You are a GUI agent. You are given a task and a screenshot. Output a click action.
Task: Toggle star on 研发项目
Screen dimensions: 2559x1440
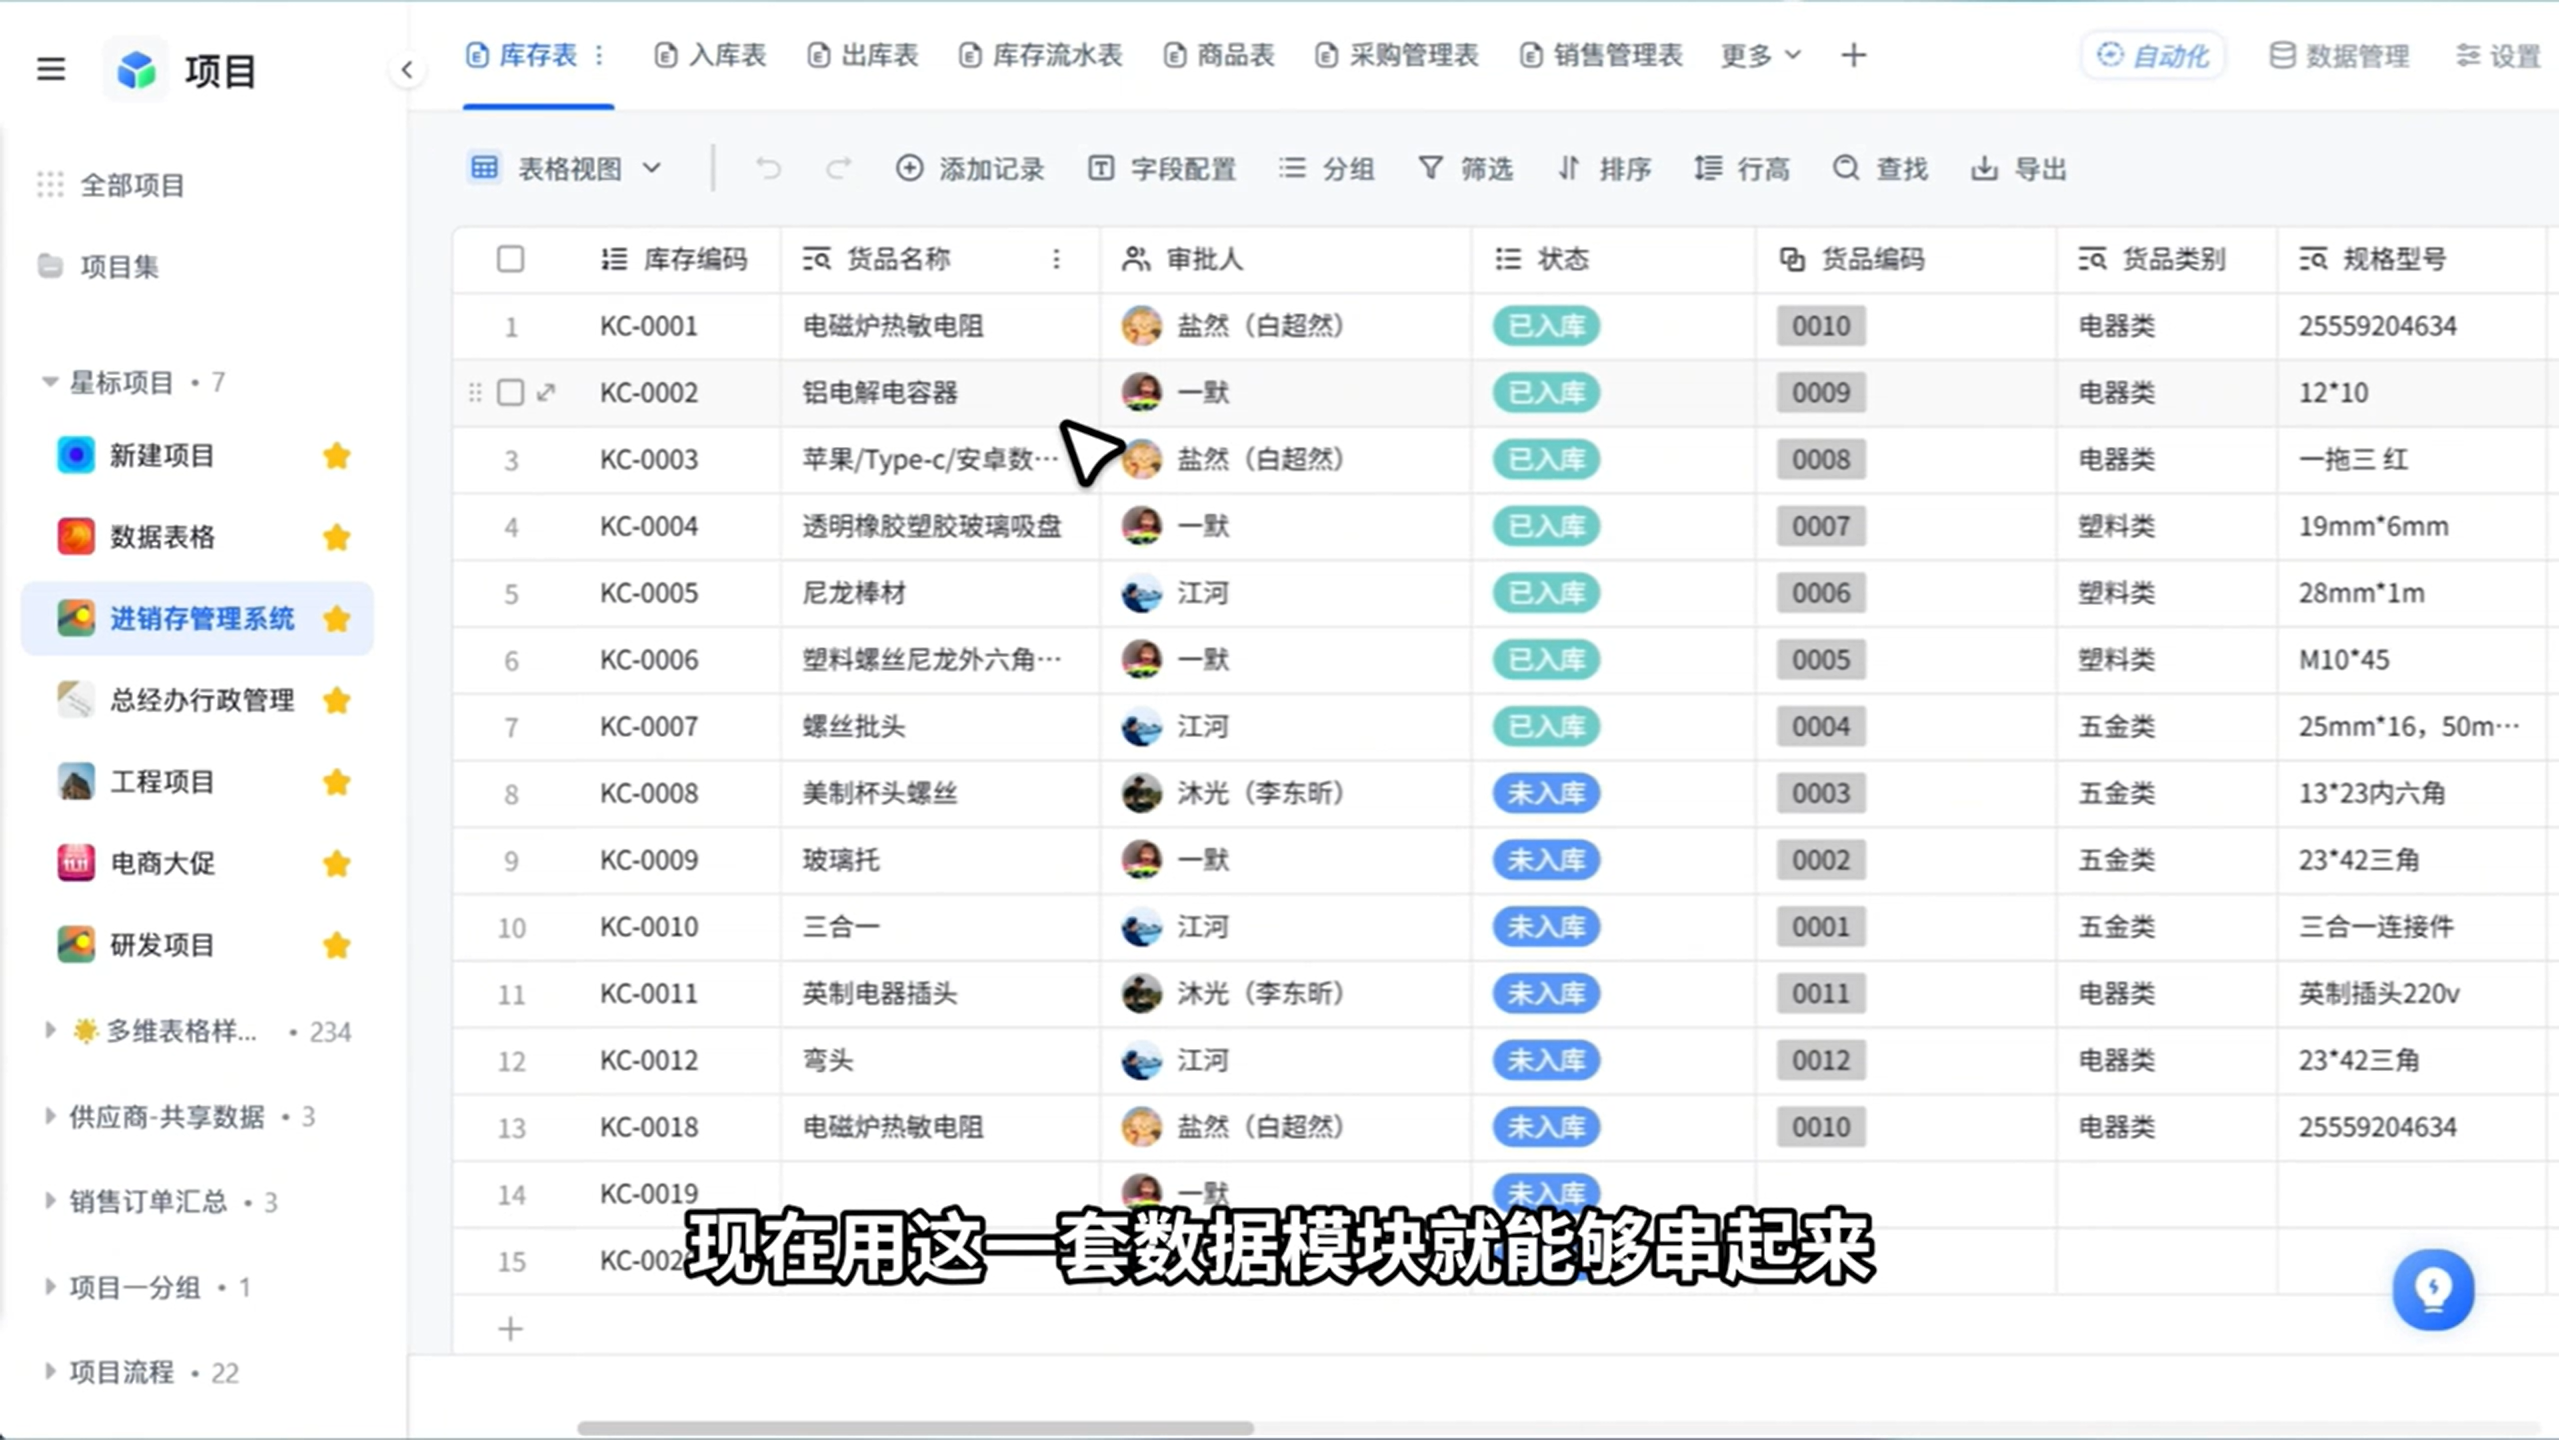click(337, 945)
